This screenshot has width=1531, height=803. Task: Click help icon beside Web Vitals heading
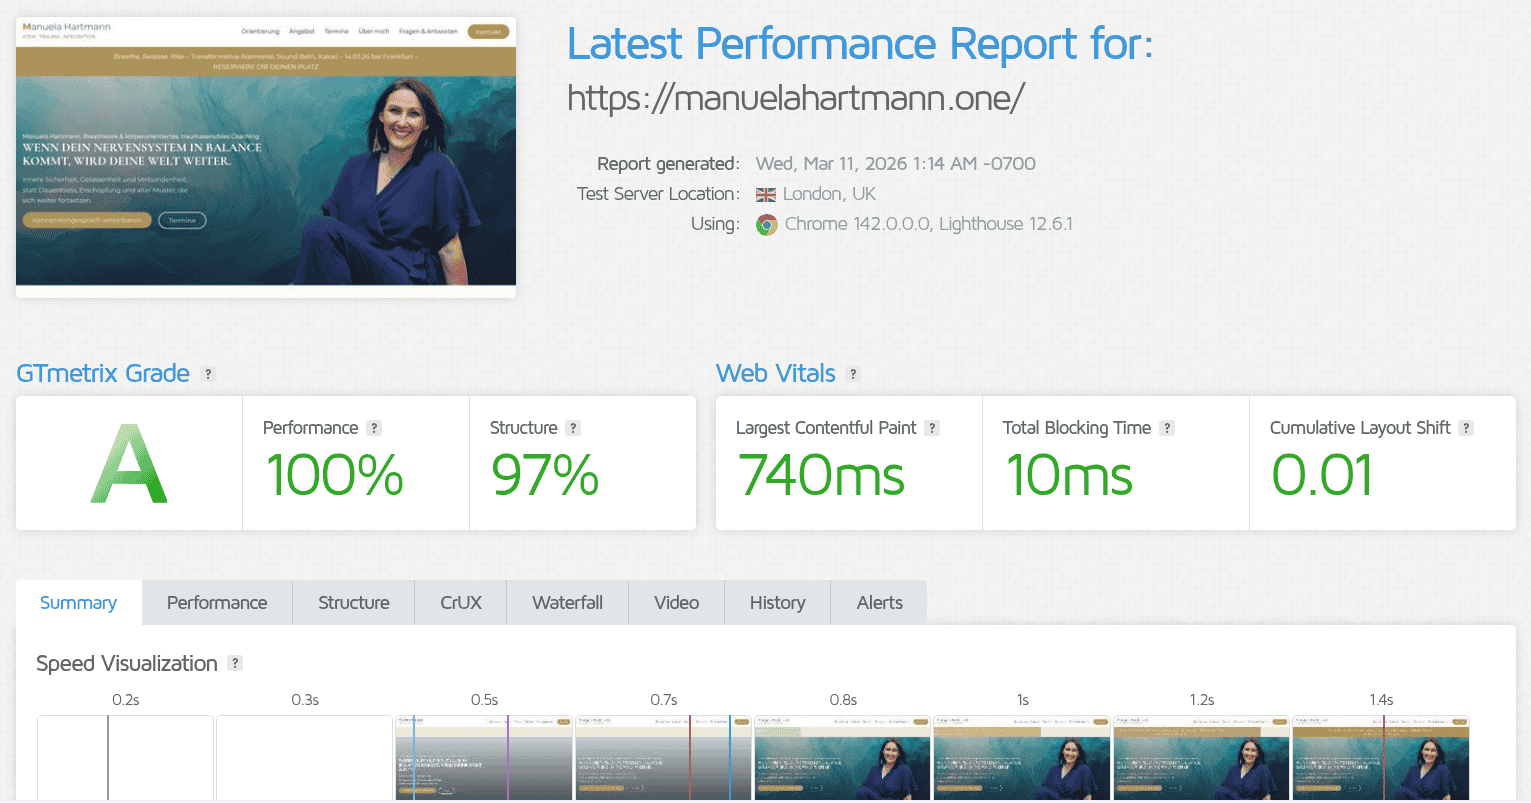tap(853, 374)
